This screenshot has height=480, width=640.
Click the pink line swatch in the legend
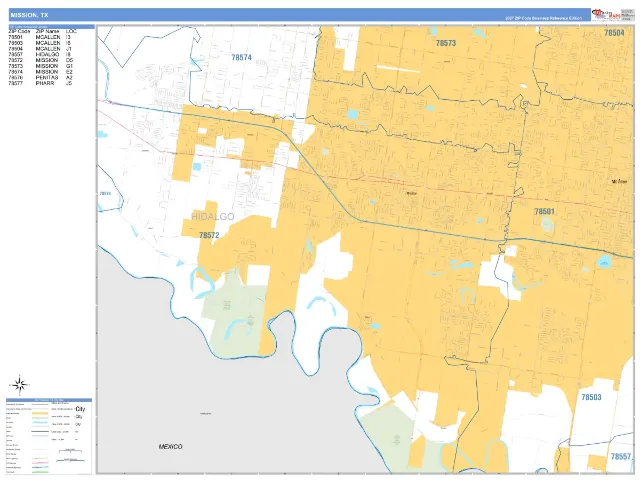pyautogui.click(x=40, y=463)
